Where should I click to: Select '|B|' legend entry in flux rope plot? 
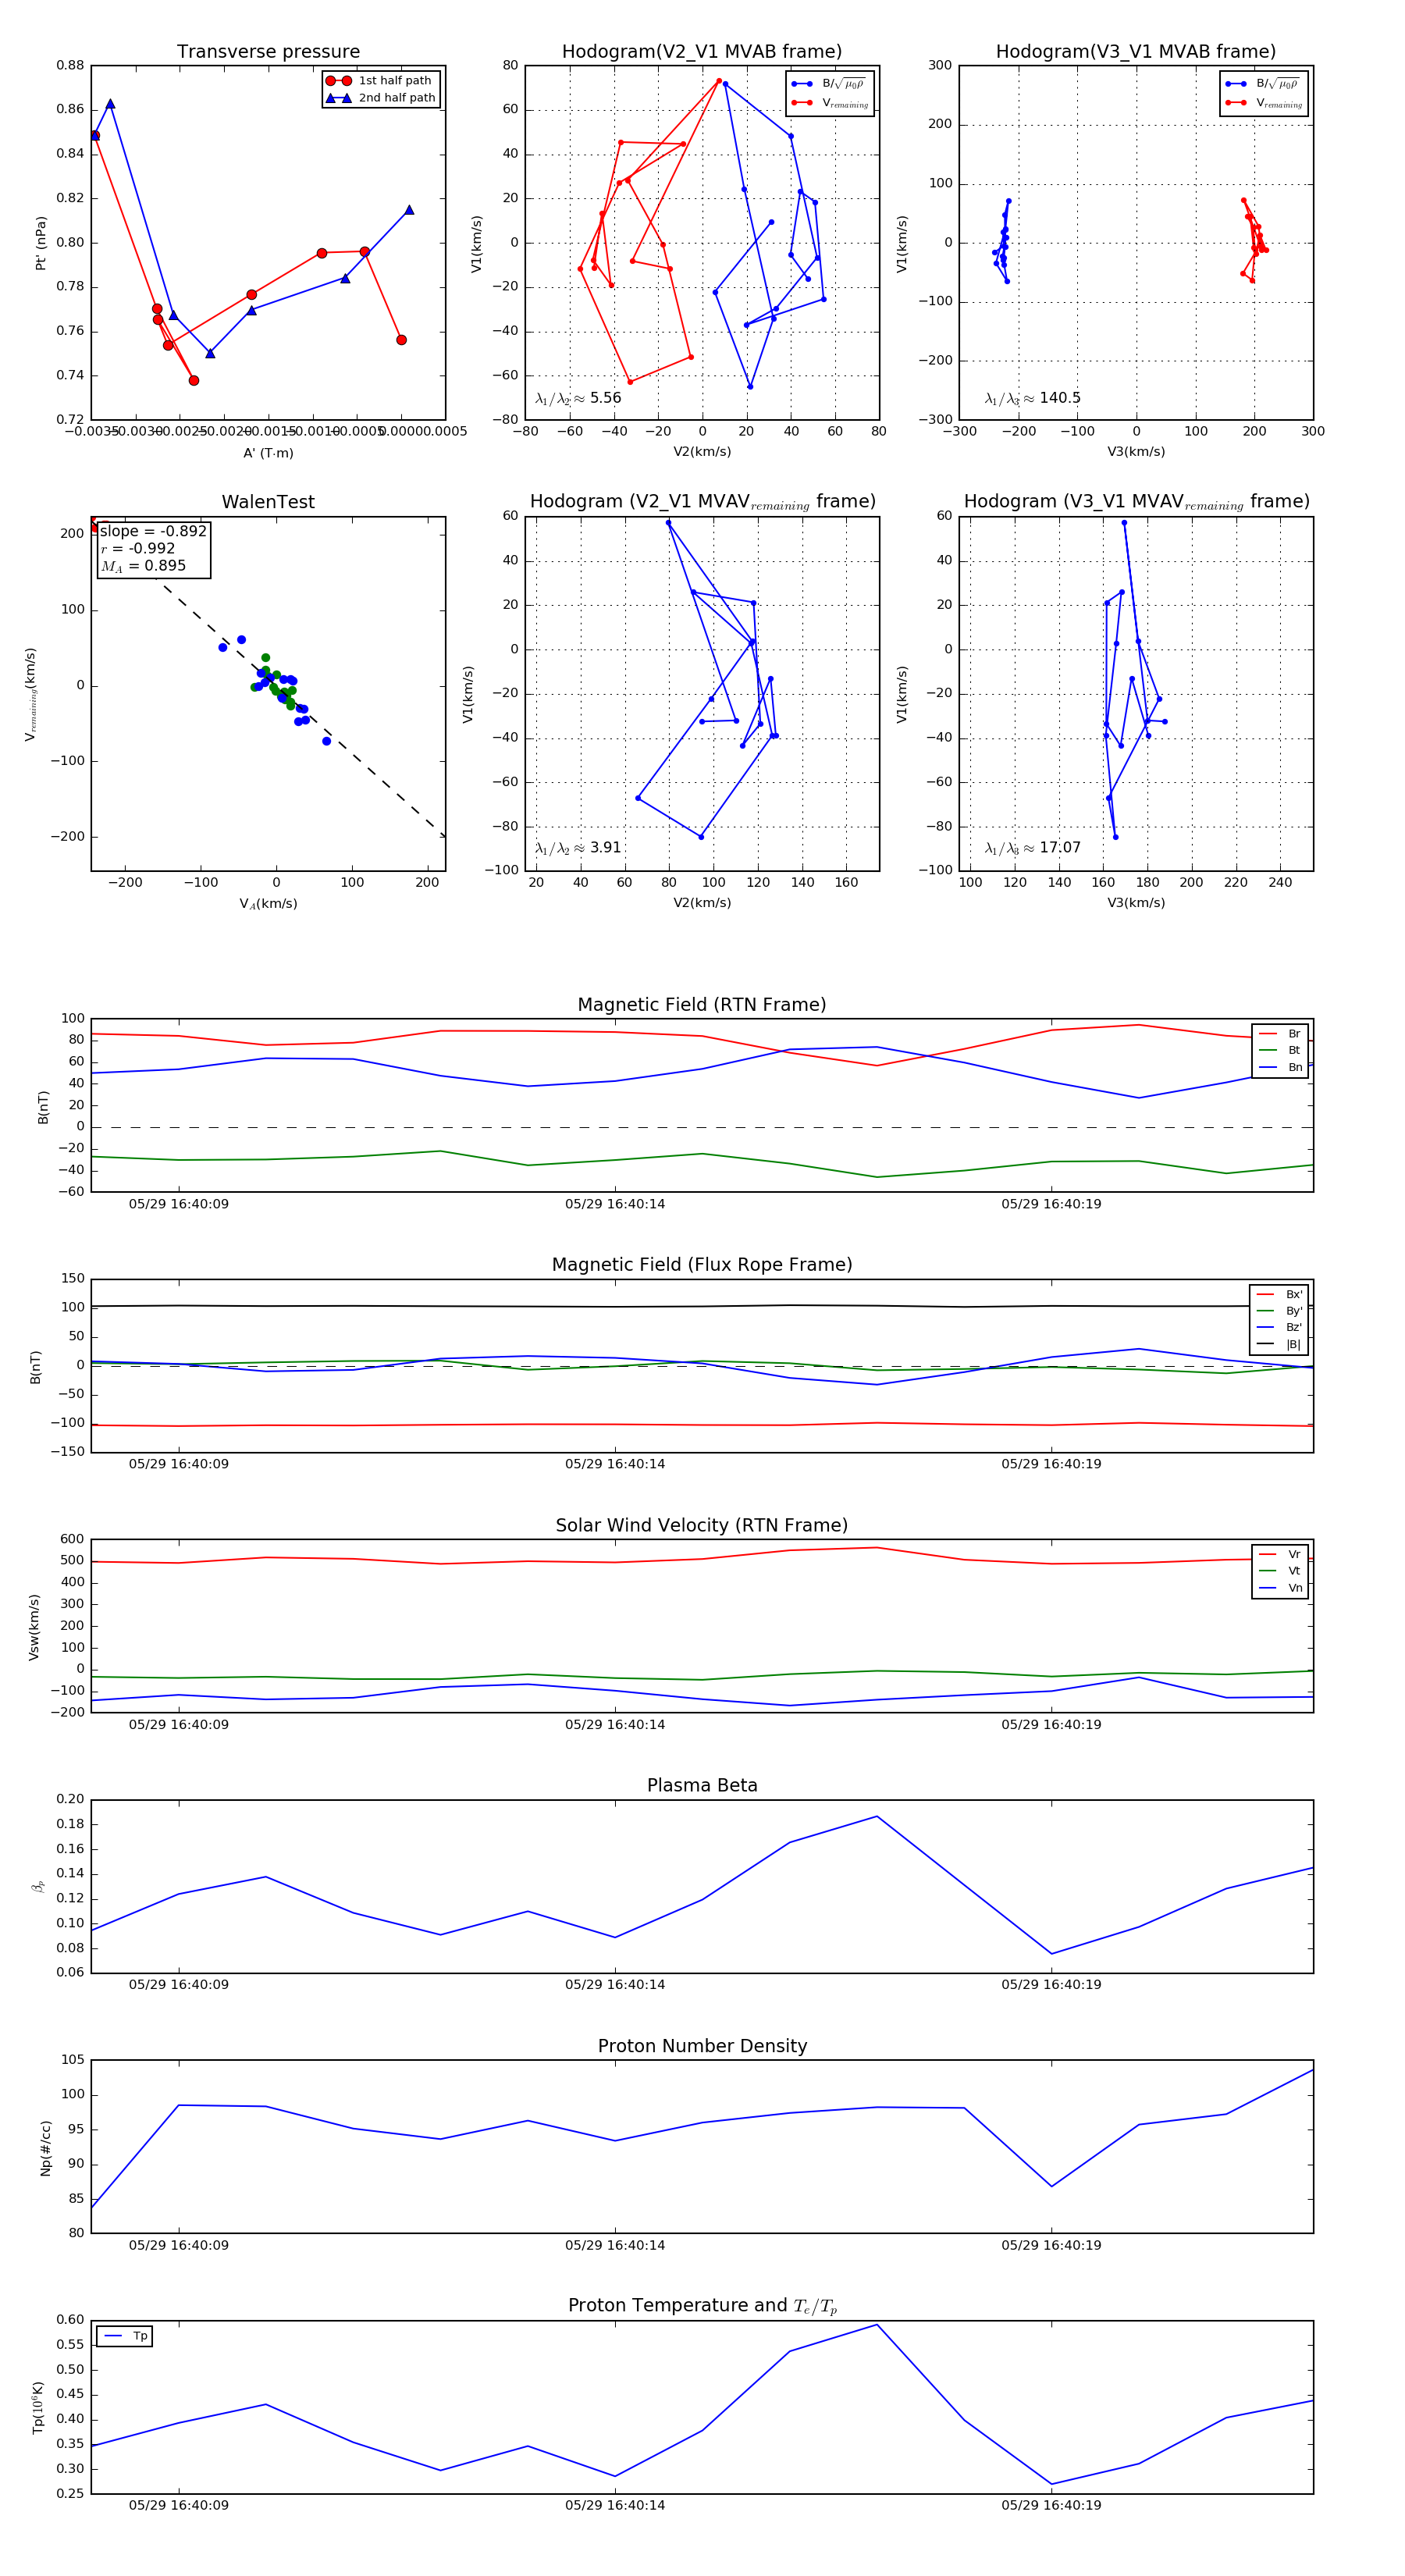pyautogui.click(x=1279, y=1344)
